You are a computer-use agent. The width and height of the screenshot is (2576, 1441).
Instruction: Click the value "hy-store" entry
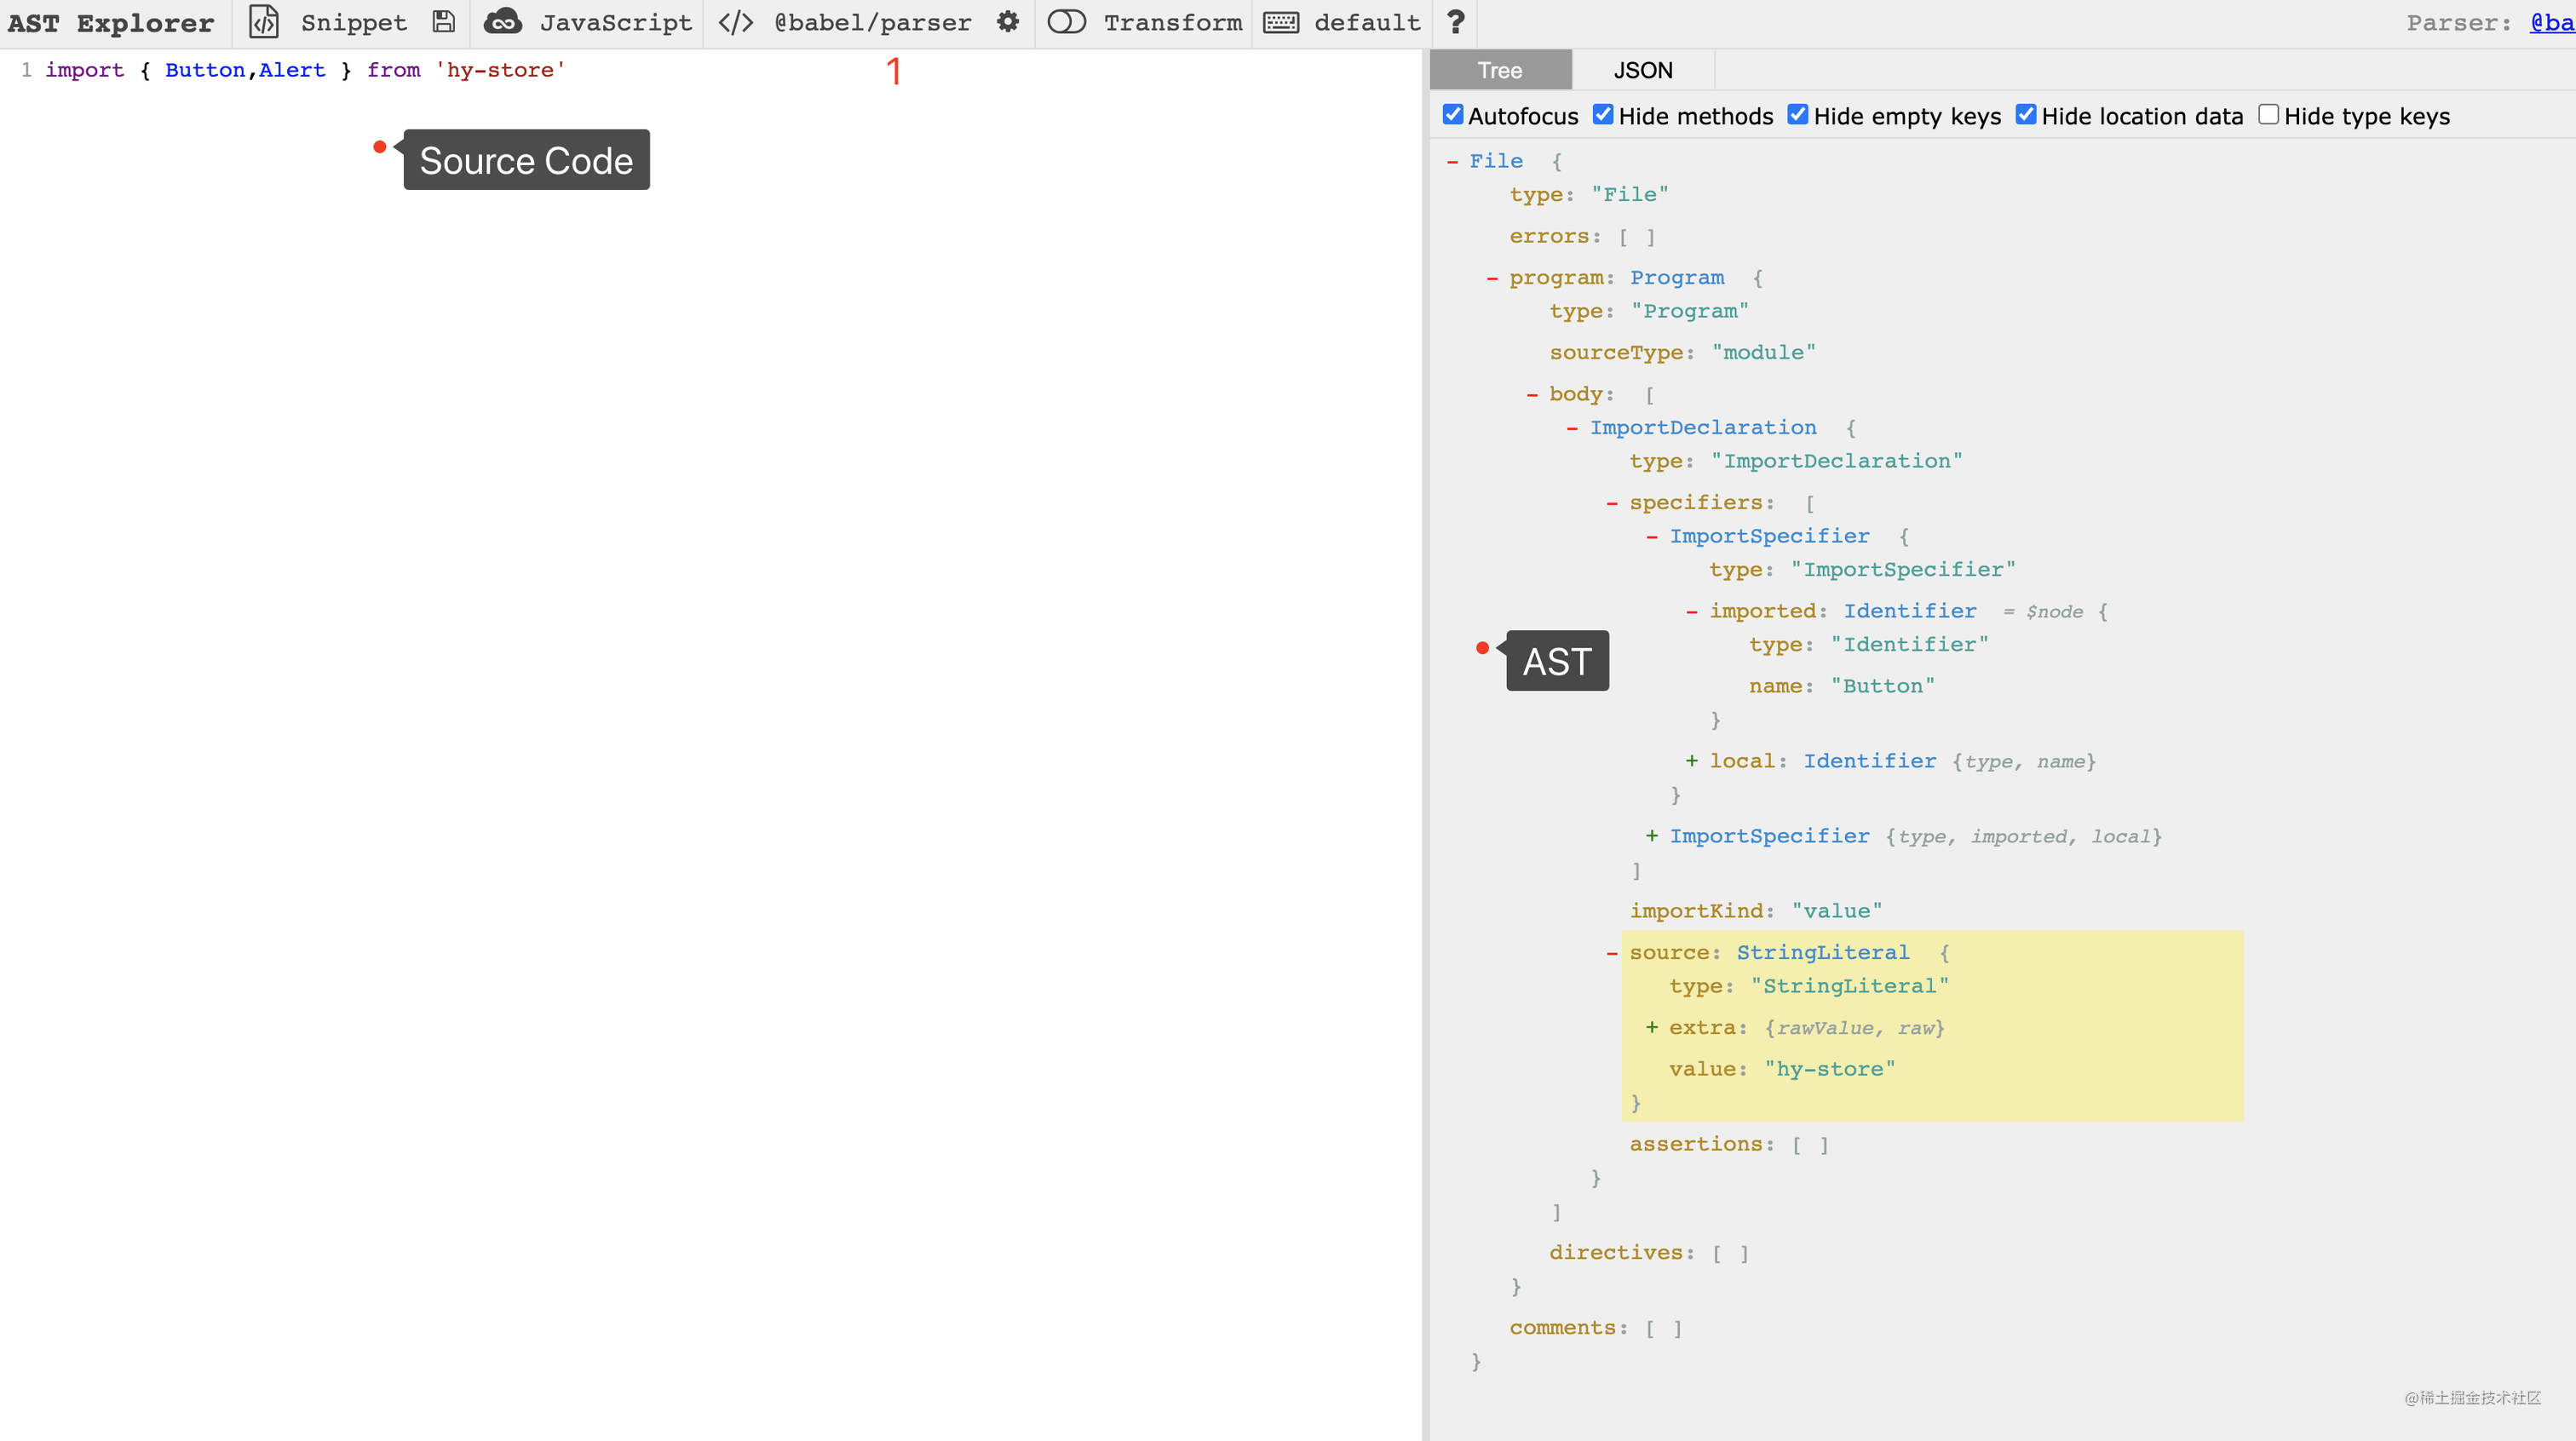coord(1782,1069)
